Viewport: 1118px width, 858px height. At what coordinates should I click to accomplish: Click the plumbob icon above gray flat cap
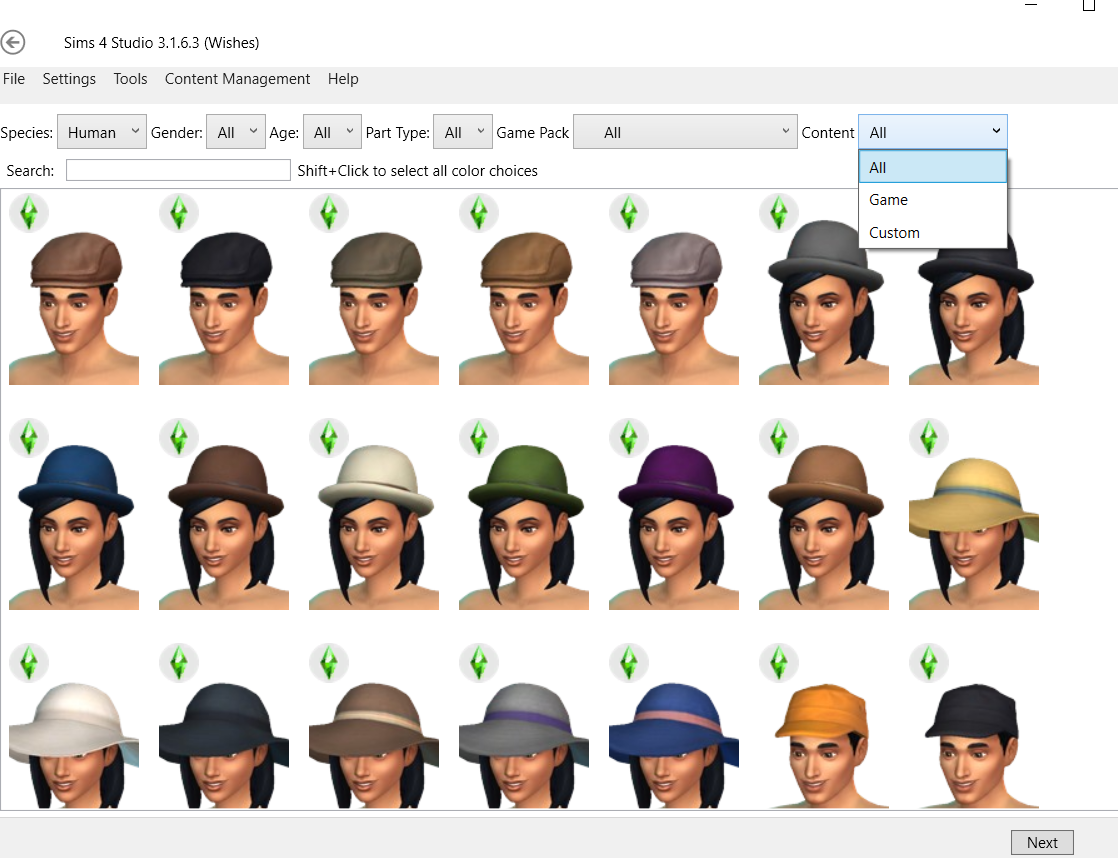pyautogui.click(x=629, y=213)
